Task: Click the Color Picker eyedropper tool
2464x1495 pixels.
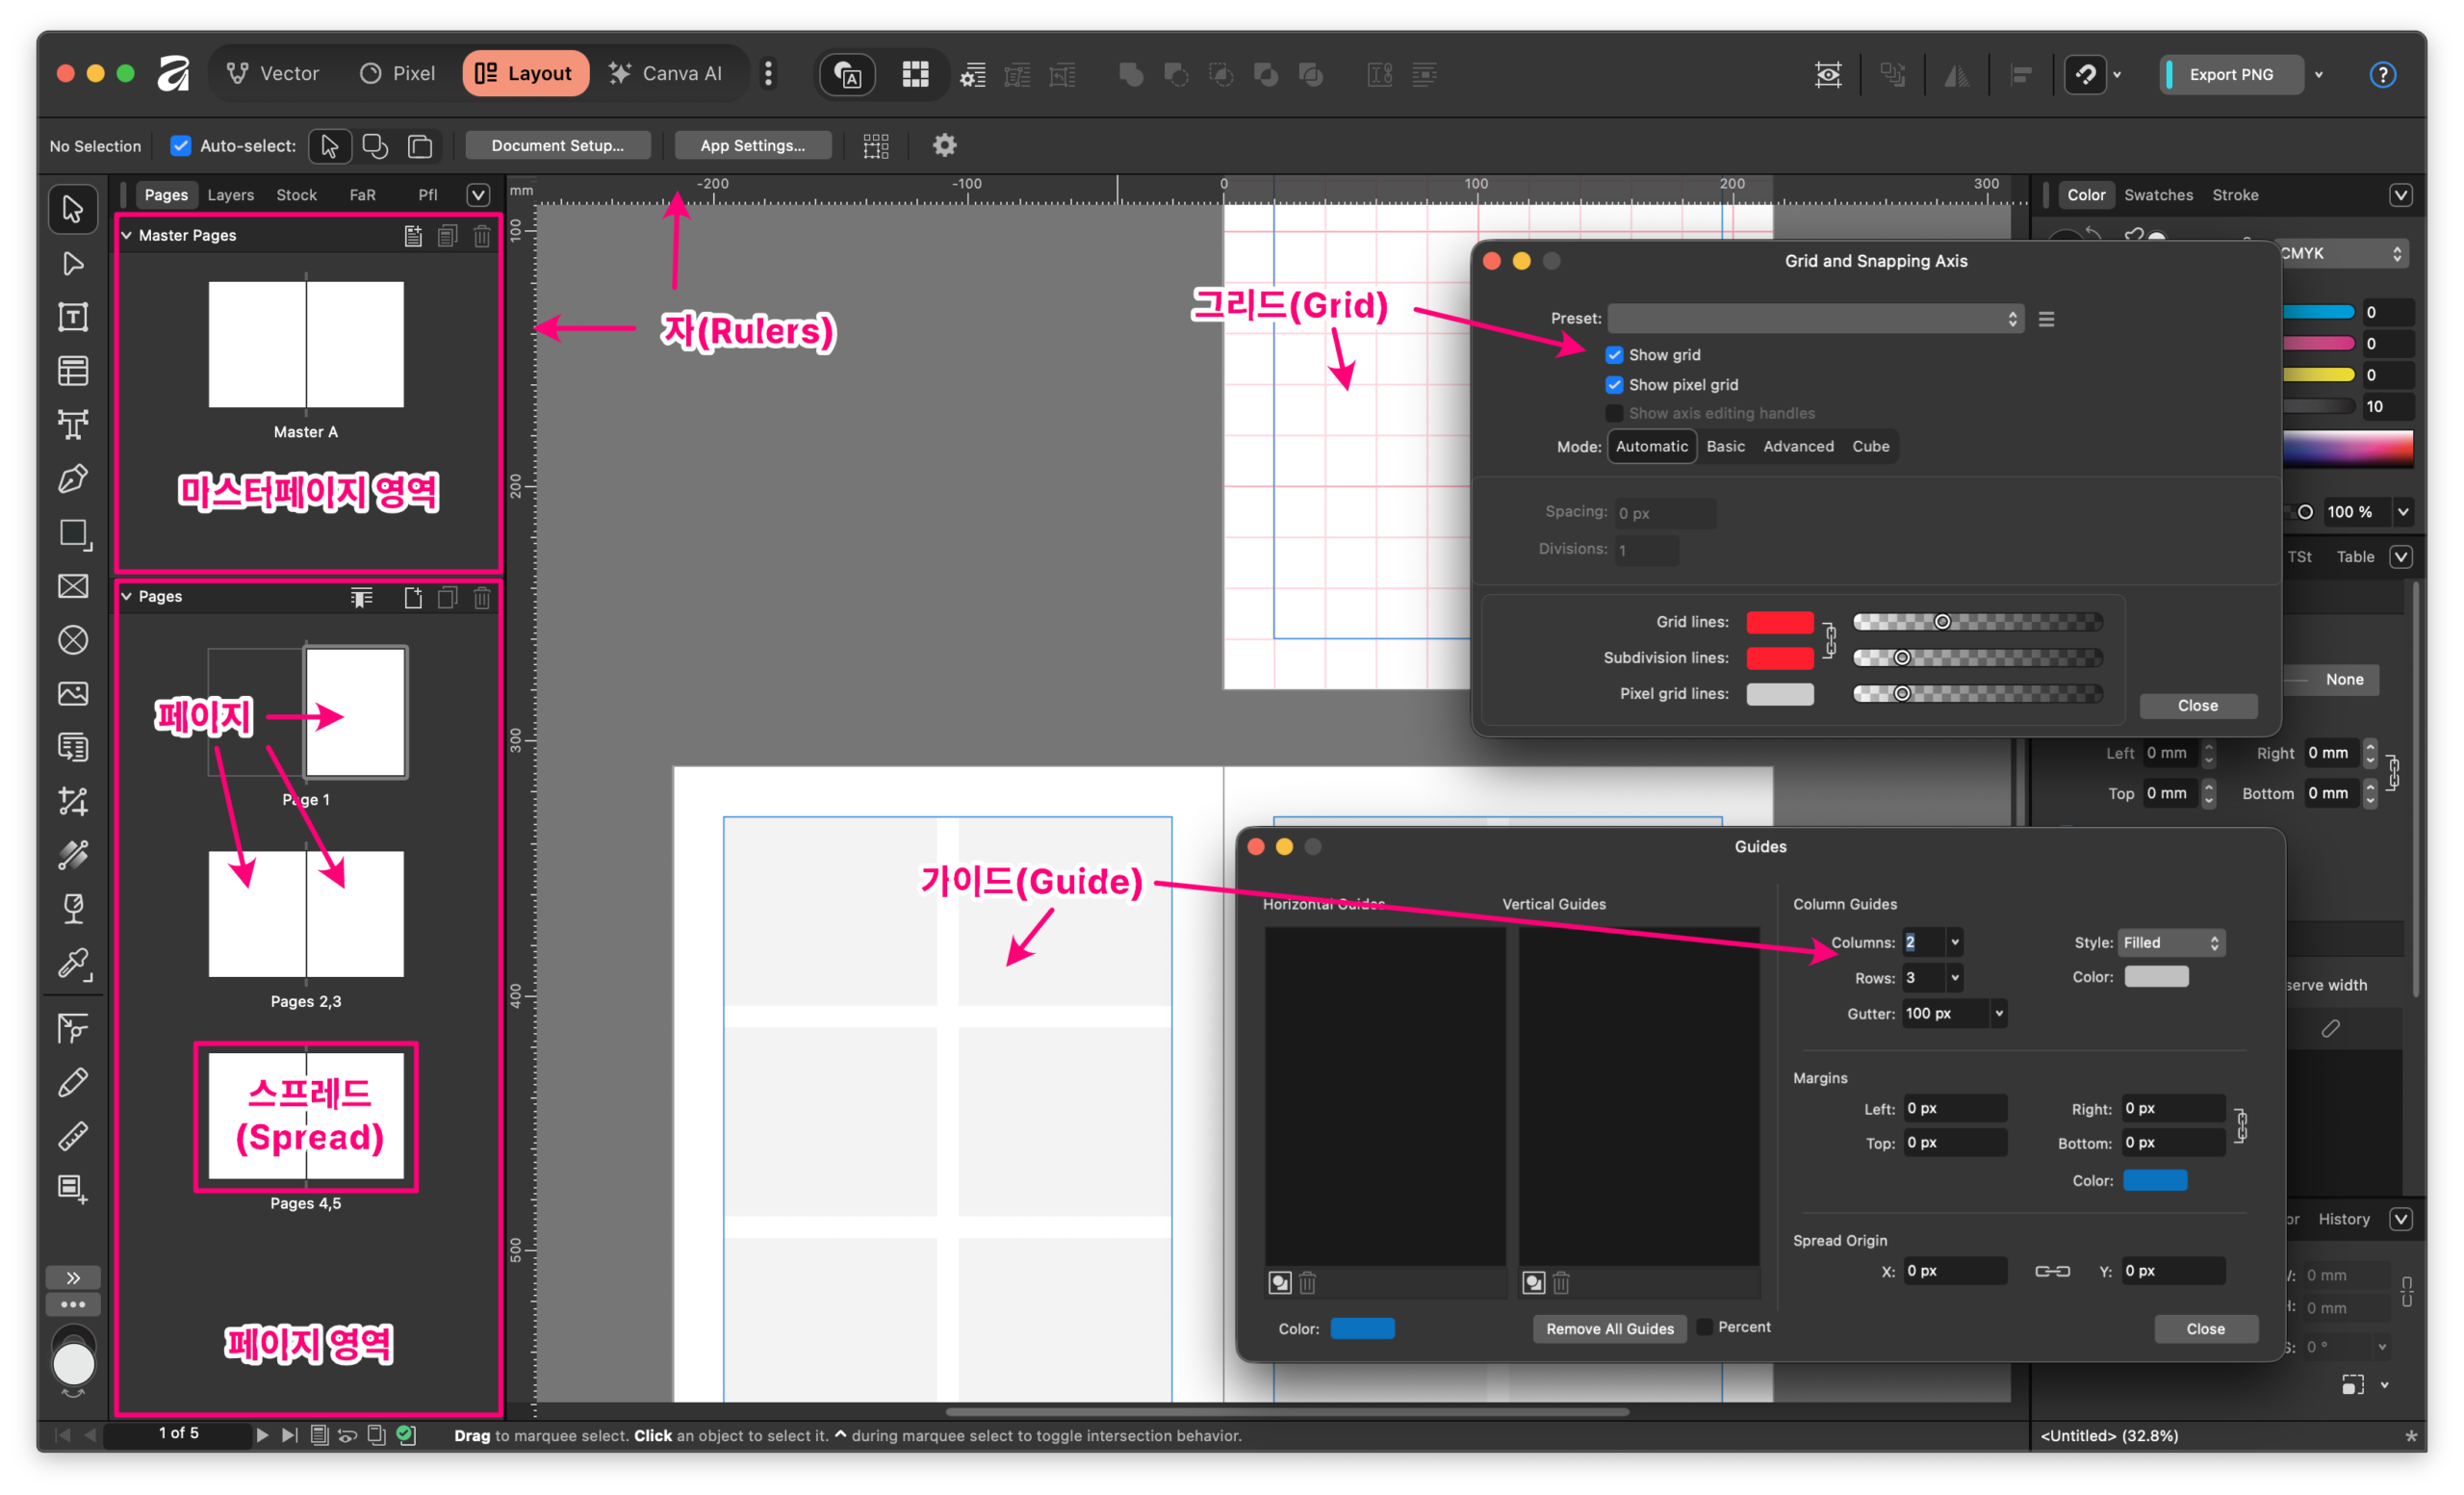Action: [73, 962]
